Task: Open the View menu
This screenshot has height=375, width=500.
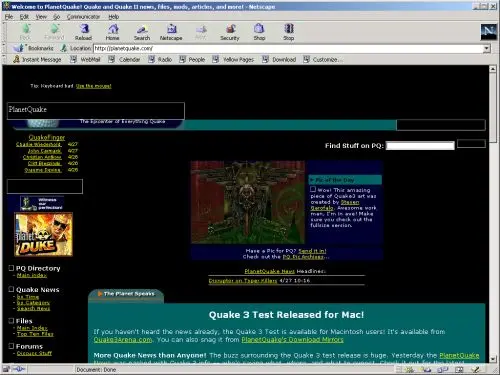Action: [41, 17]
